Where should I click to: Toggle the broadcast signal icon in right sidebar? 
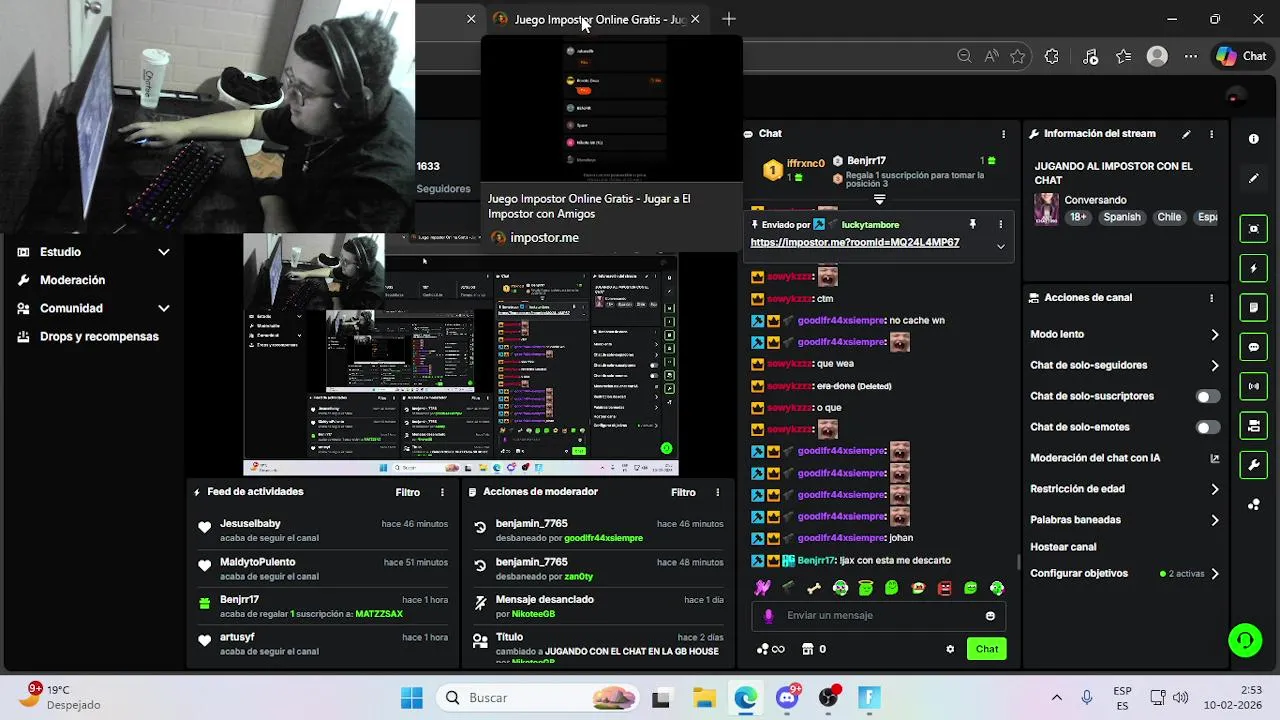(x=1254, y=386)
